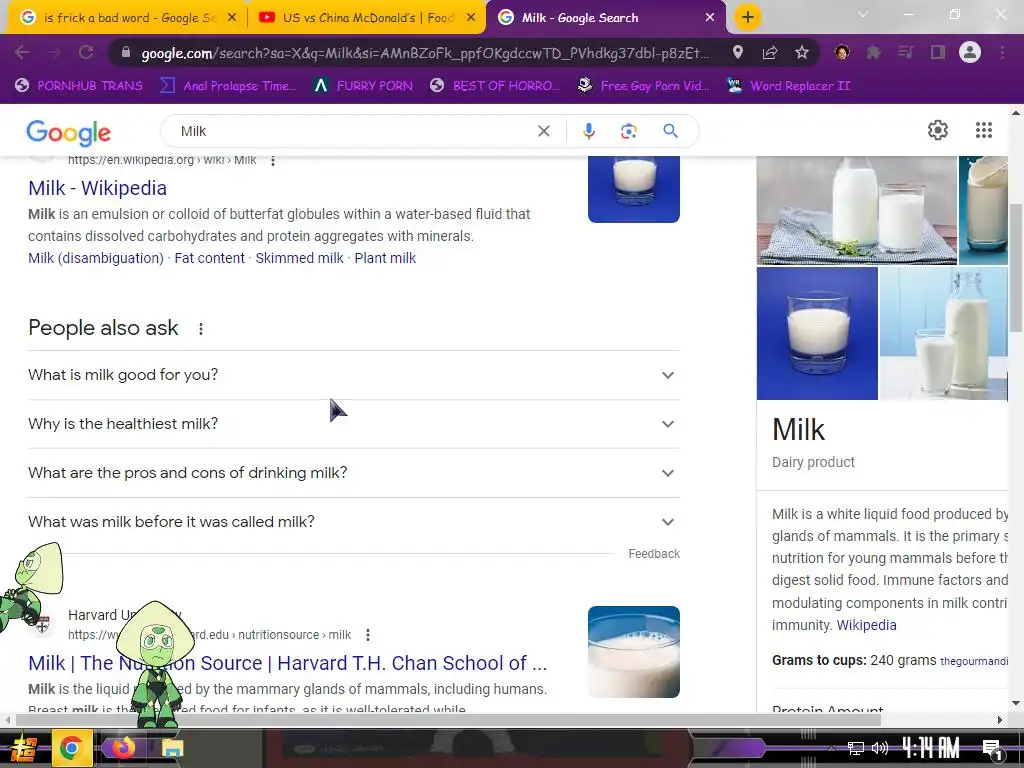Viewport: 1024px width, 768px height.
Task: Launch Firefox from the taskbar
Action: point(122,747)
